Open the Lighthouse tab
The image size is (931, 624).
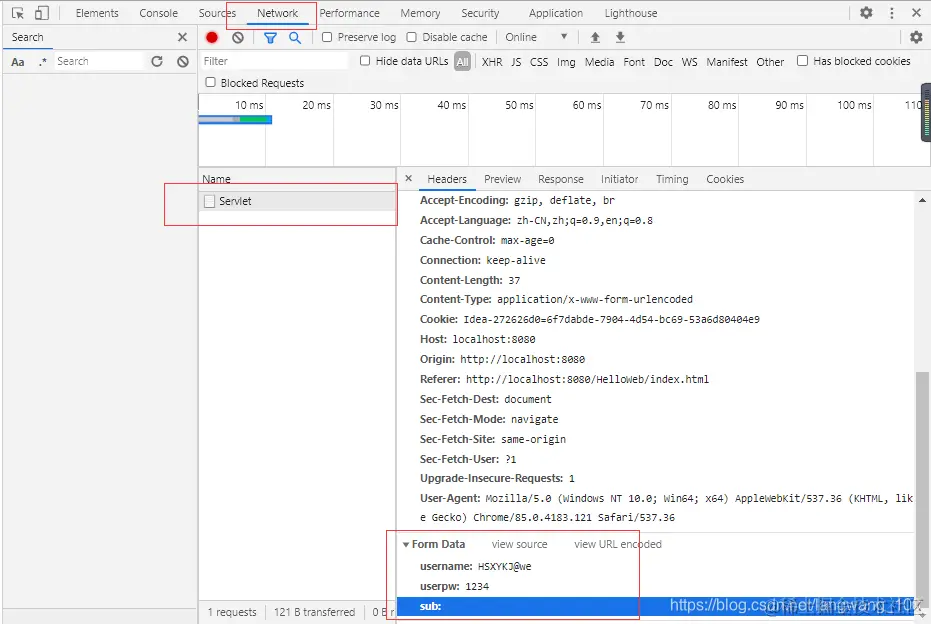click(x=631, y=13)
